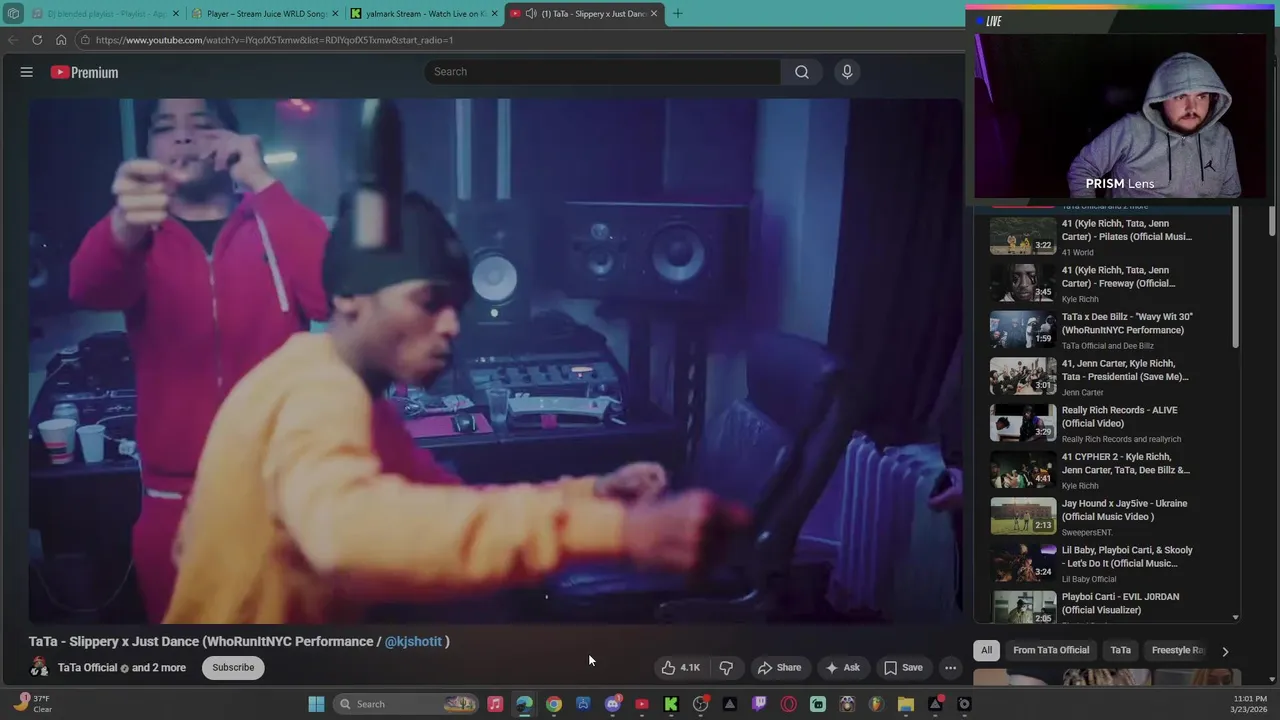Play the Playboi Carti EVIL J0RDAN thumbnail
The height and width of the screenshot is (720, 1280).
coord(1023,607)
